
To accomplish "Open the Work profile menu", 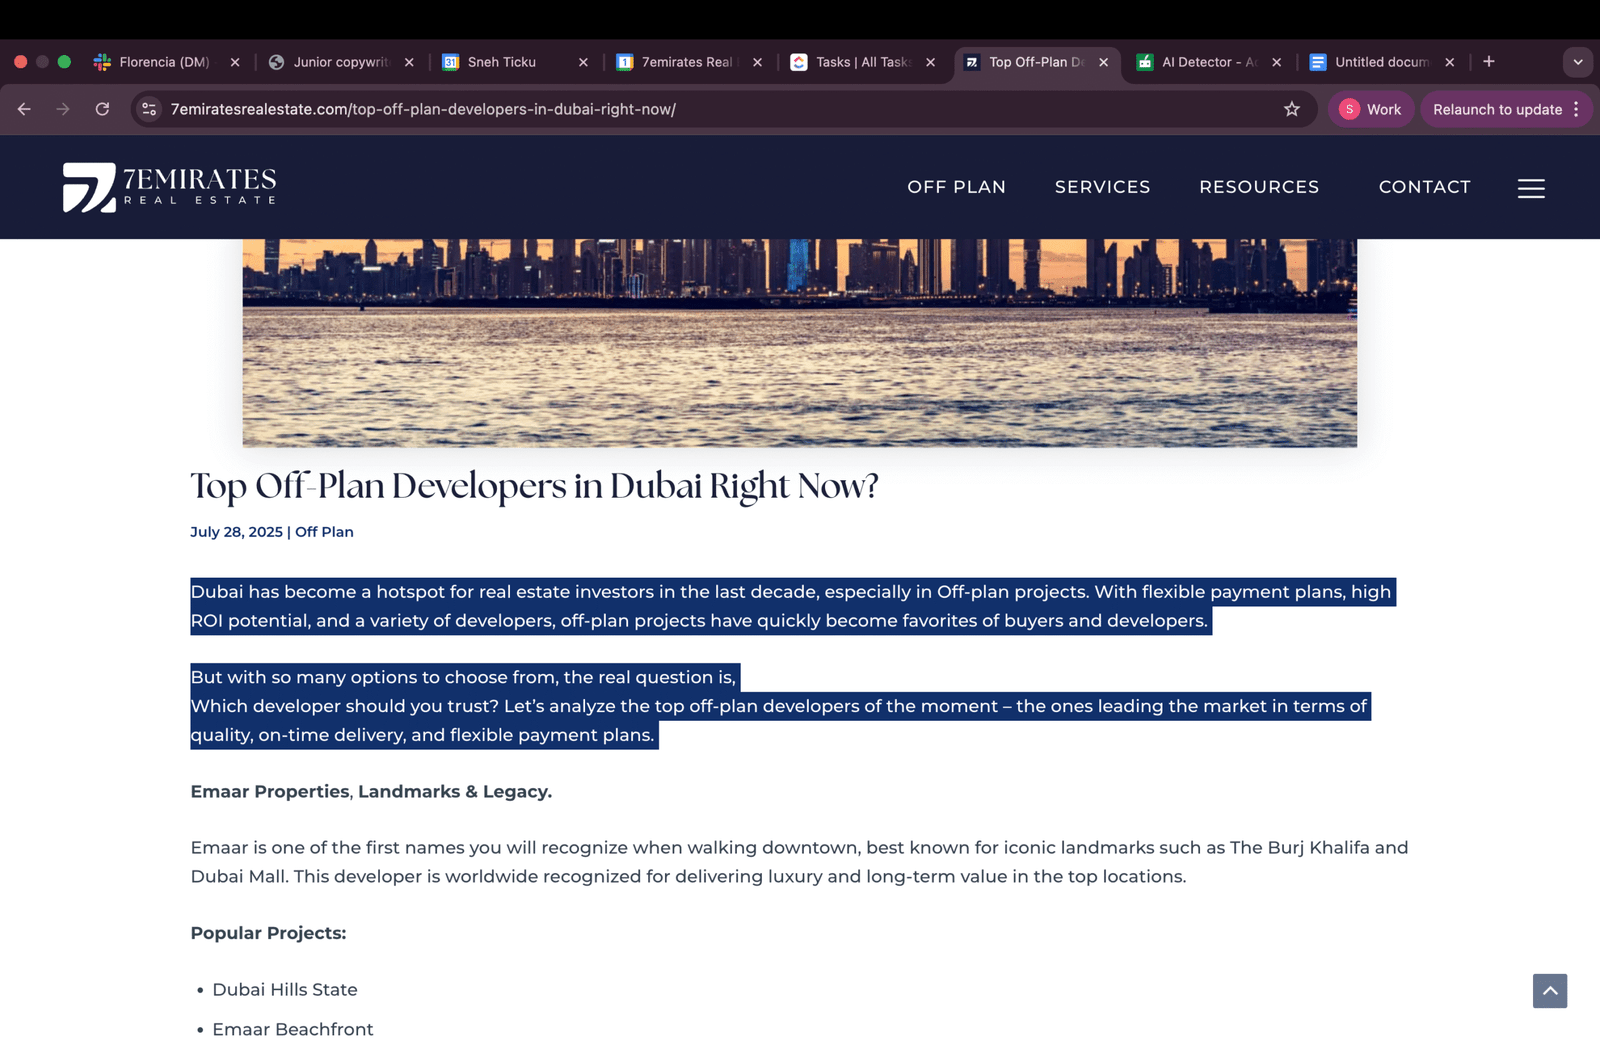I will click(x=1371, y=109).
